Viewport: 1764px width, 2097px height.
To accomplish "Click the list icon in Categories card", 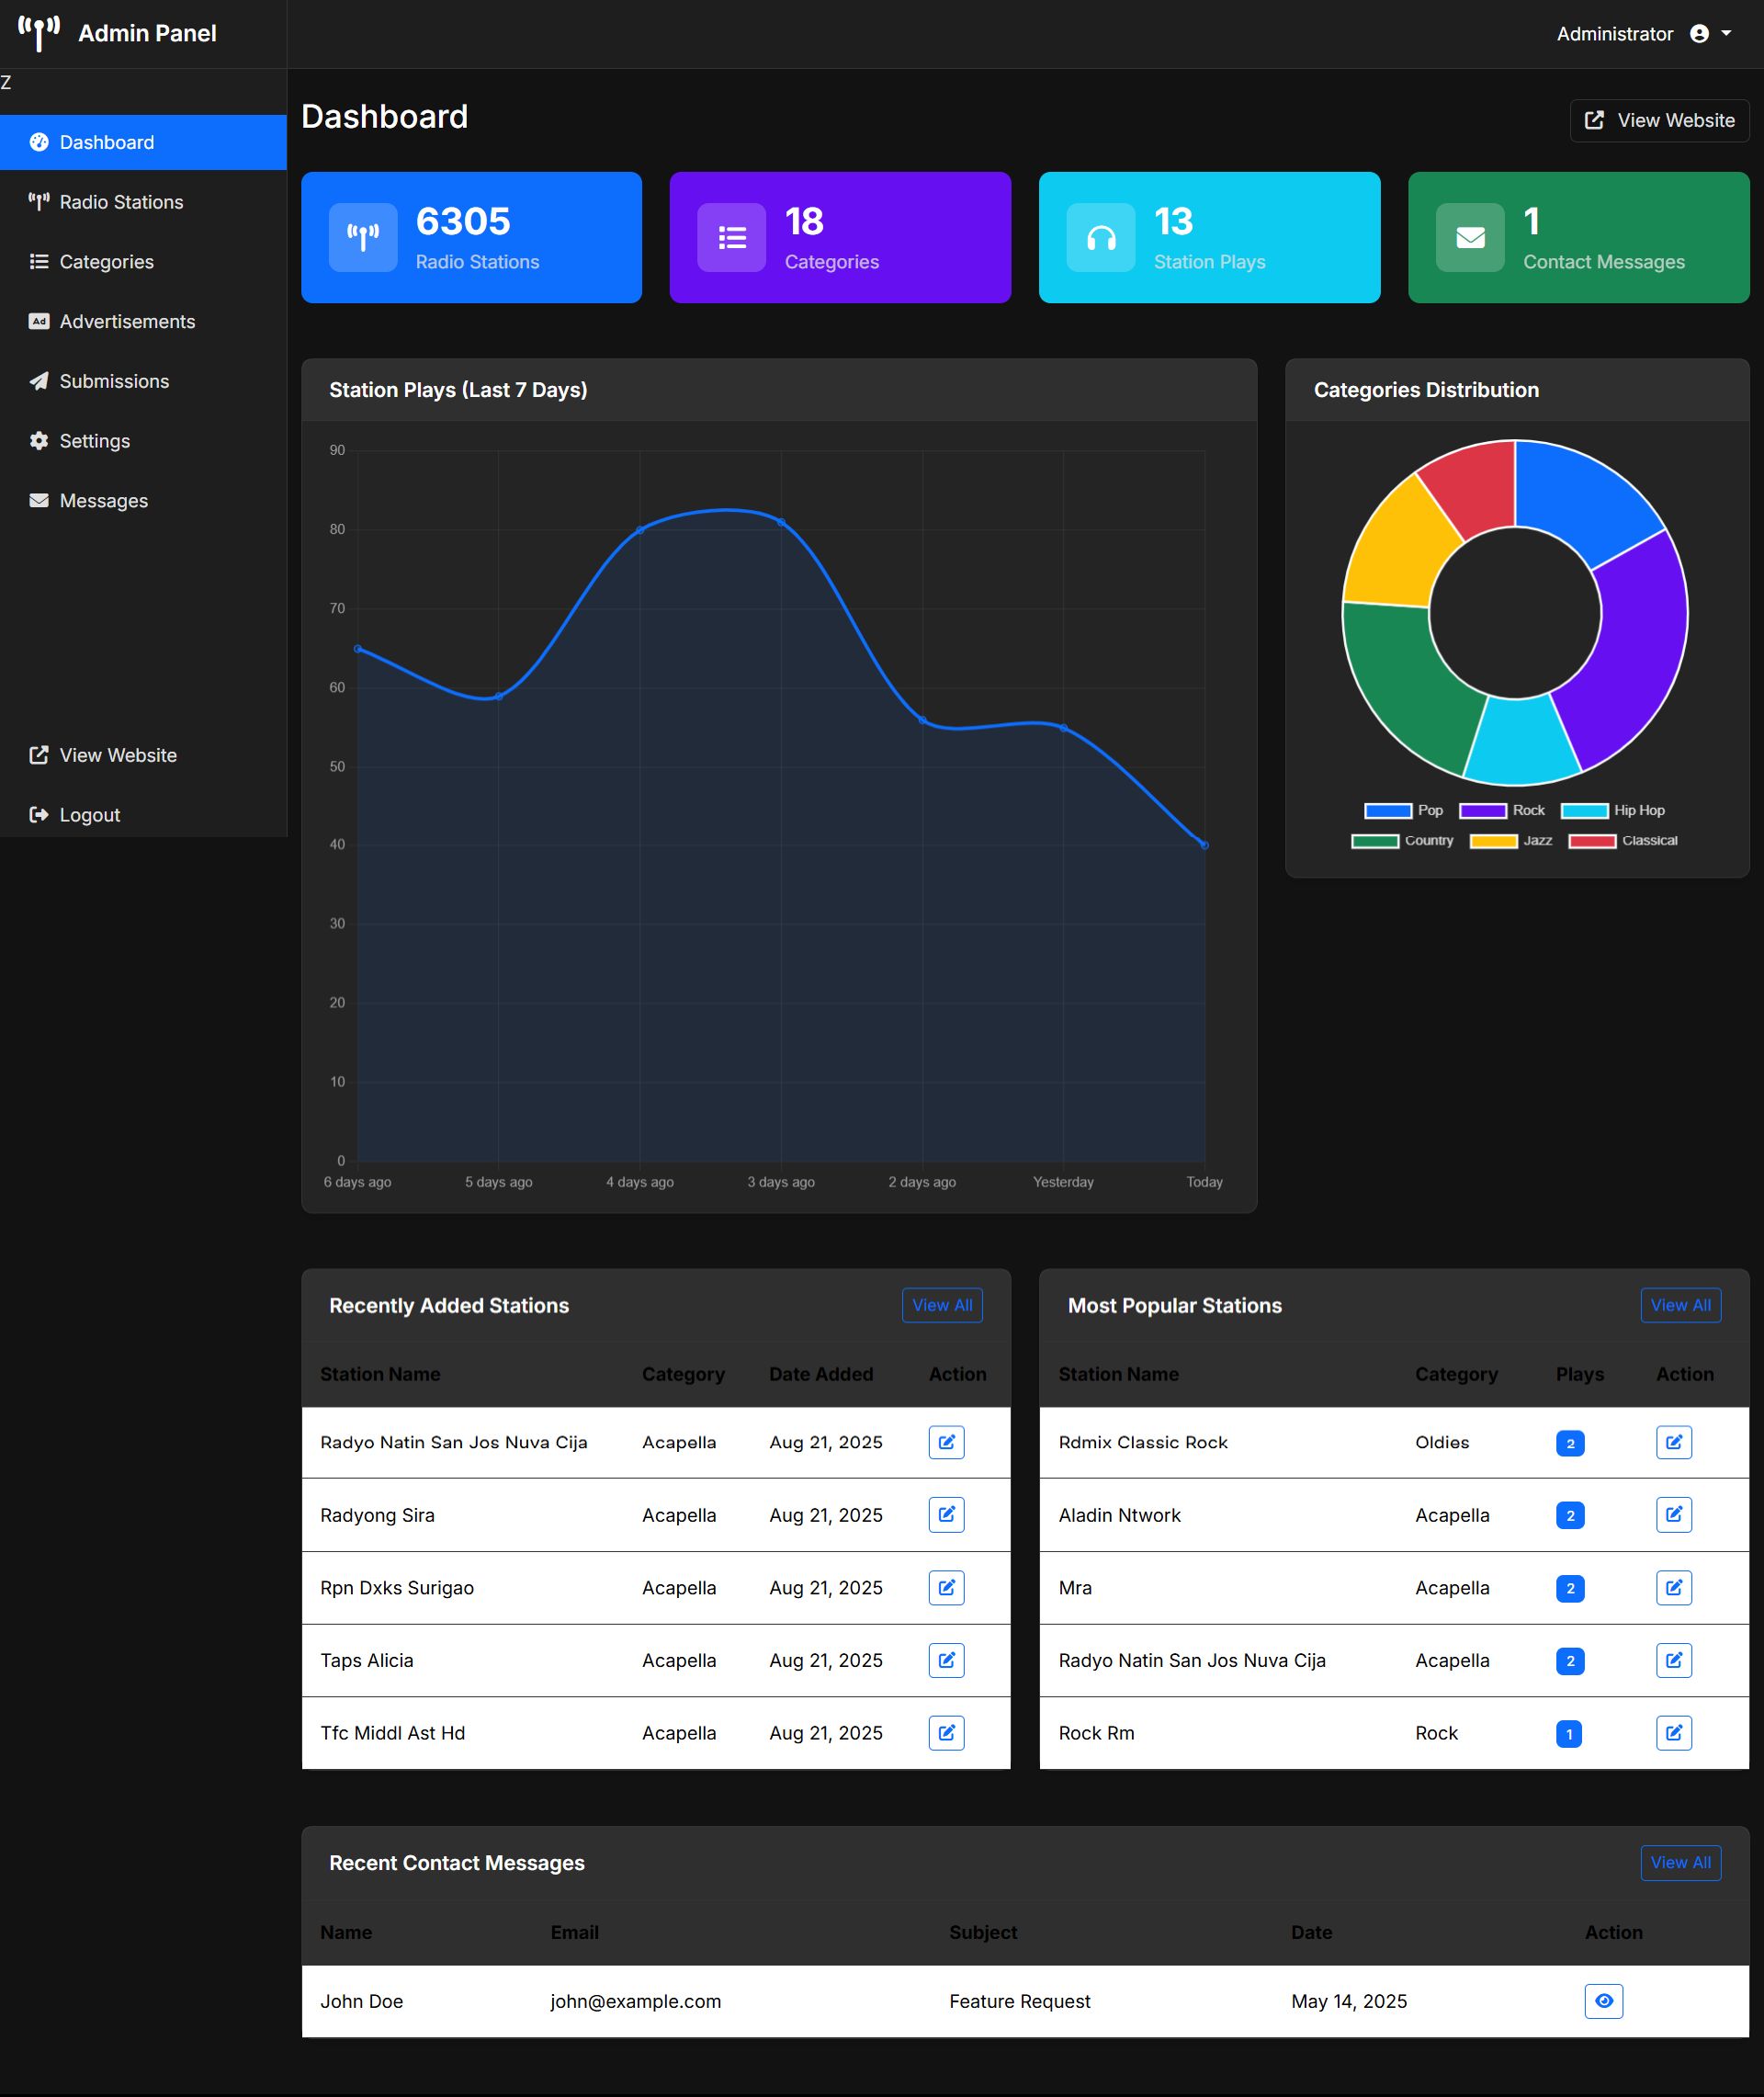I will coord(732,238).
